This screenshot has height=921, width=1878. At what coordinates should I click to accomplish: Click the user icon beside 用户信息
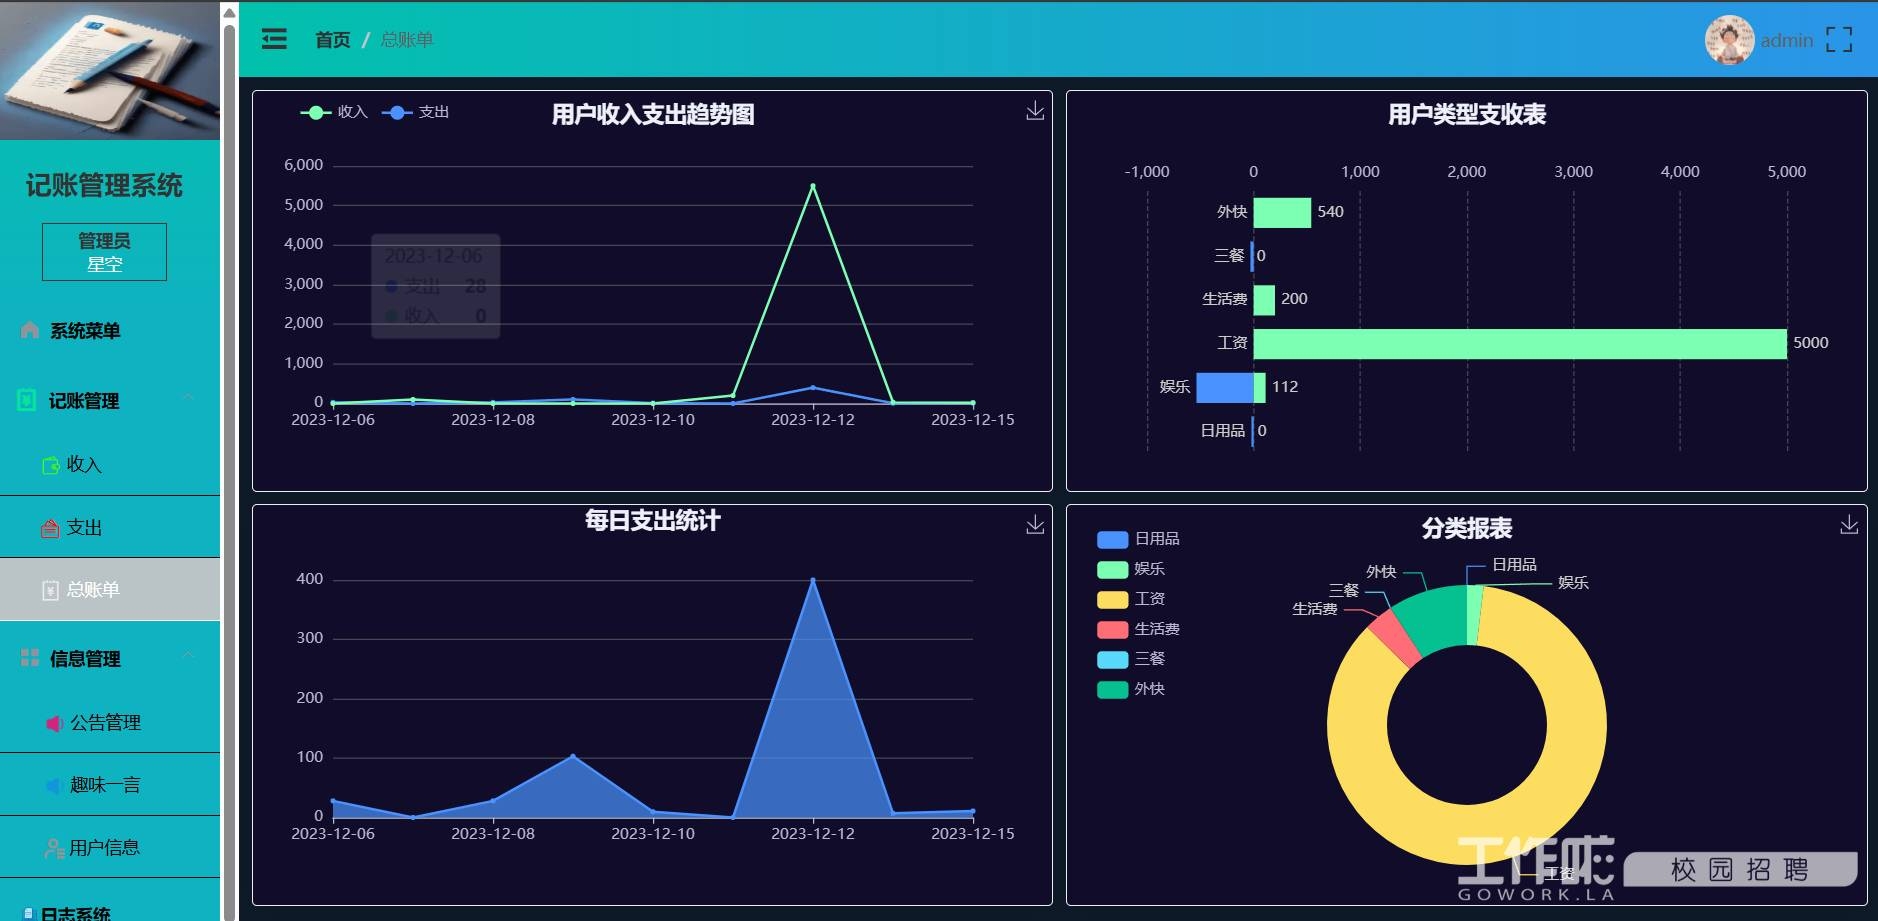(x=54, y=848)
